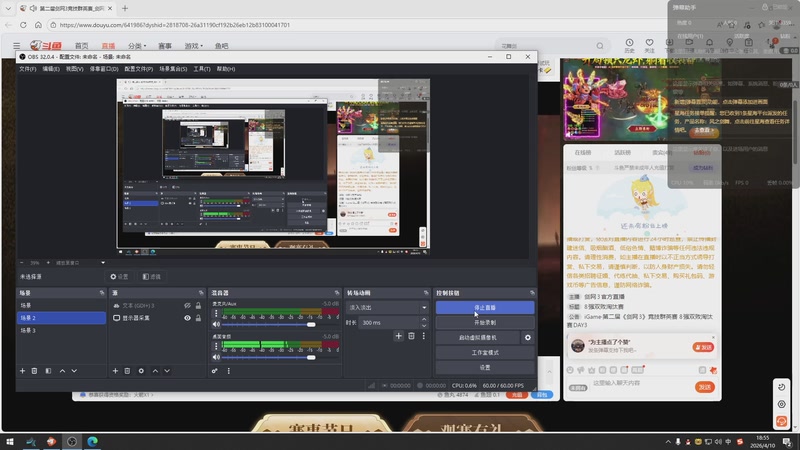Open Douyu 关注 heart icon
This screenshot has height=450, width=800.
649,43
